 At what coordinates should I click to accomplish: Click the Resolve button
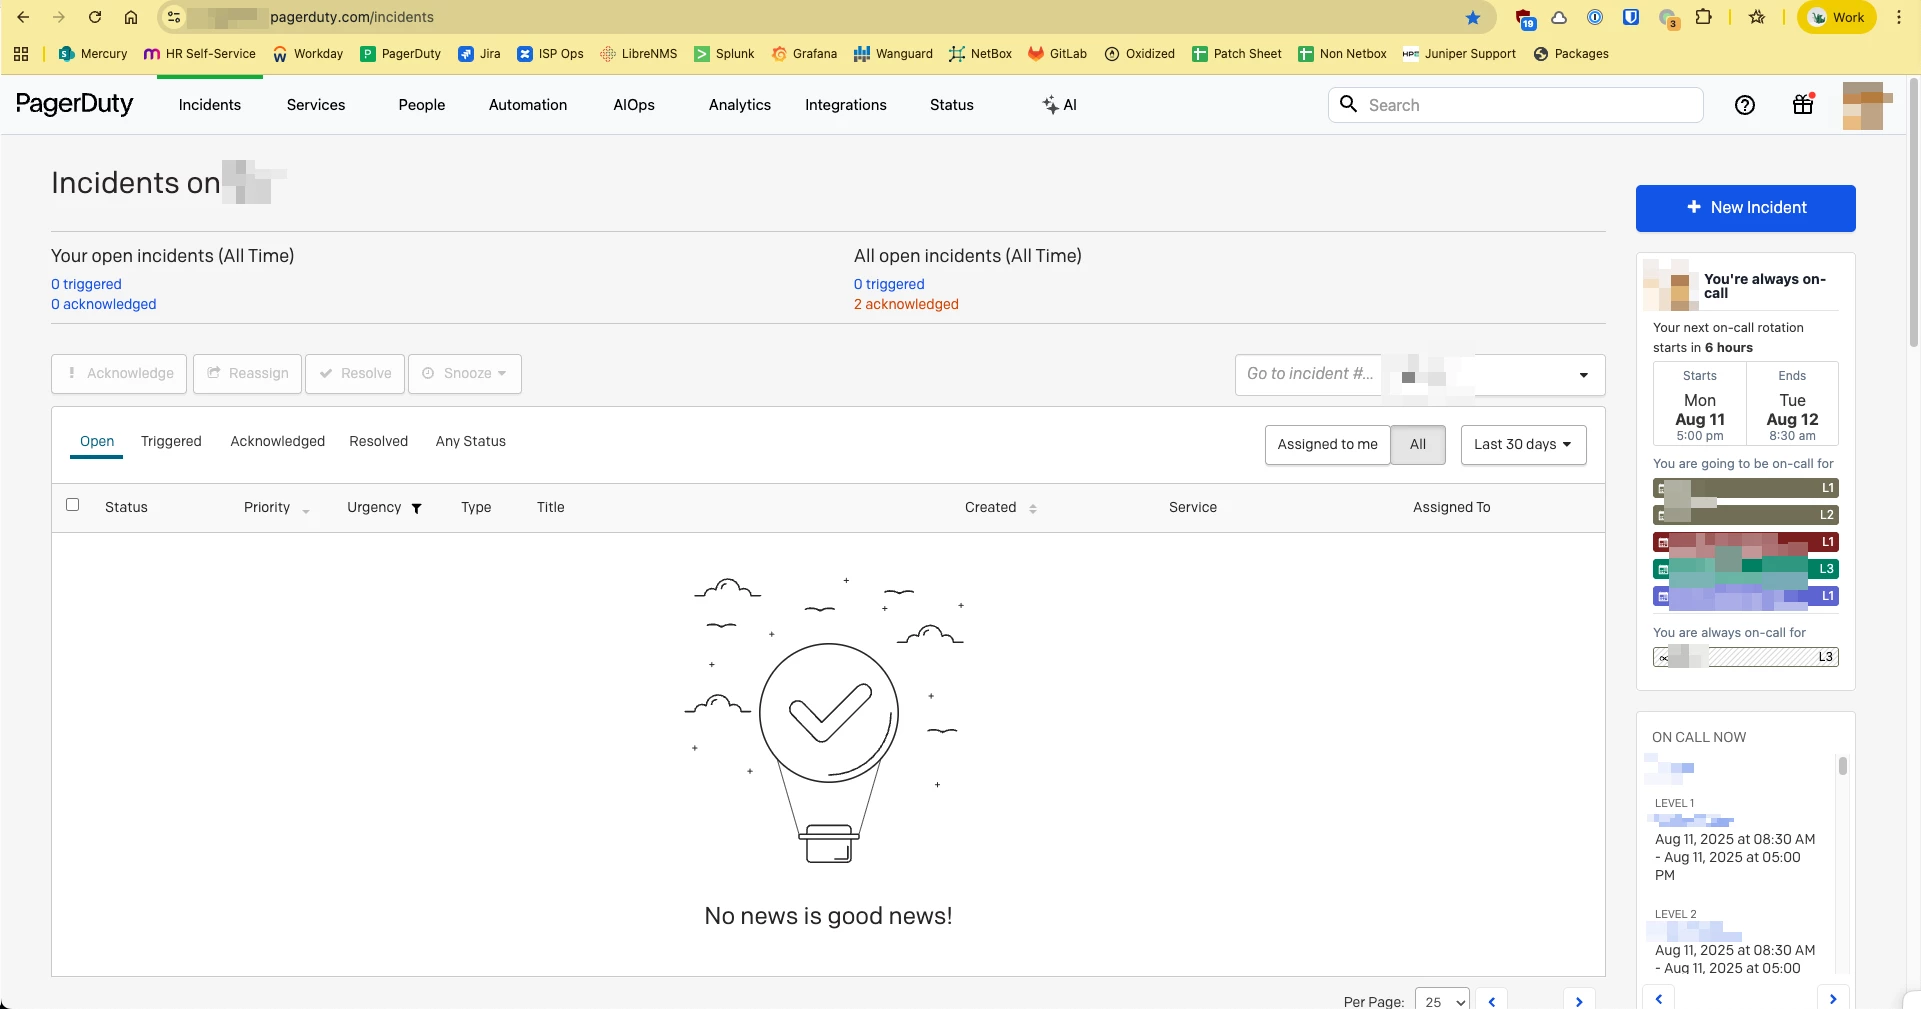coord(355,373)
